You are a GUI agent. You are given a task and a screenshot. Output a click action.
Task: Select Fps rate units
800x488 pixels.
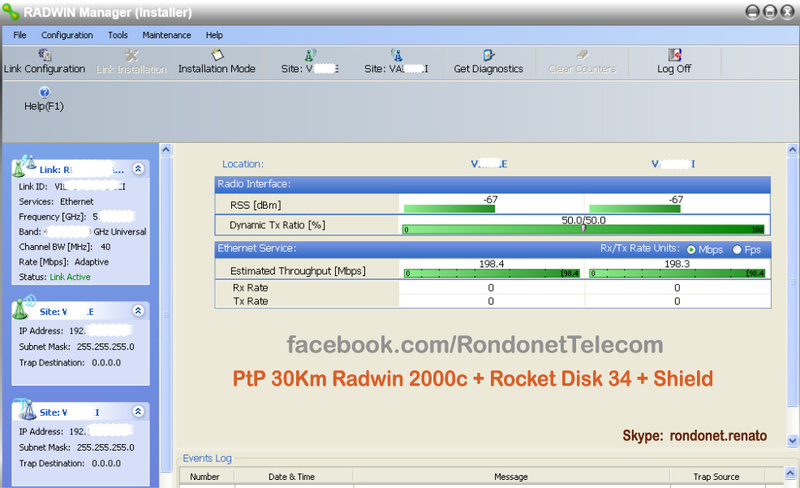tap(737, 250)
